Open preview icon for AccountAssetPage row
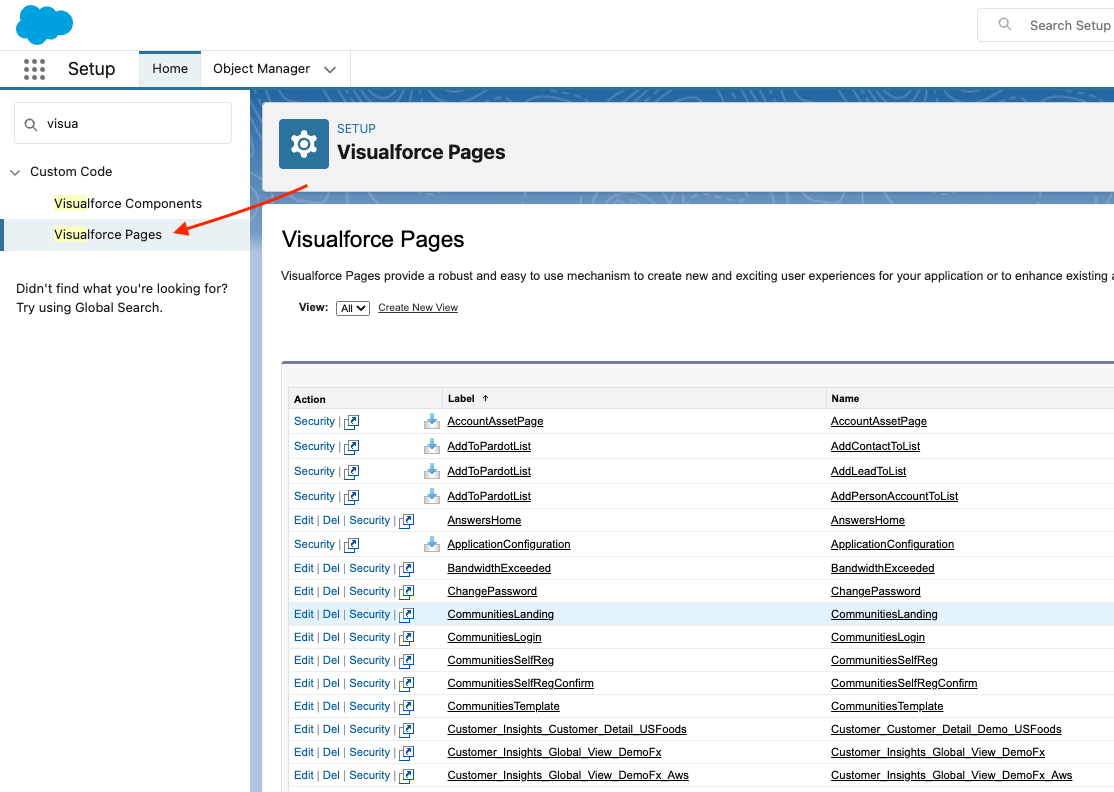This screenshot has height=792, width=1114. [x=352, y=422]
